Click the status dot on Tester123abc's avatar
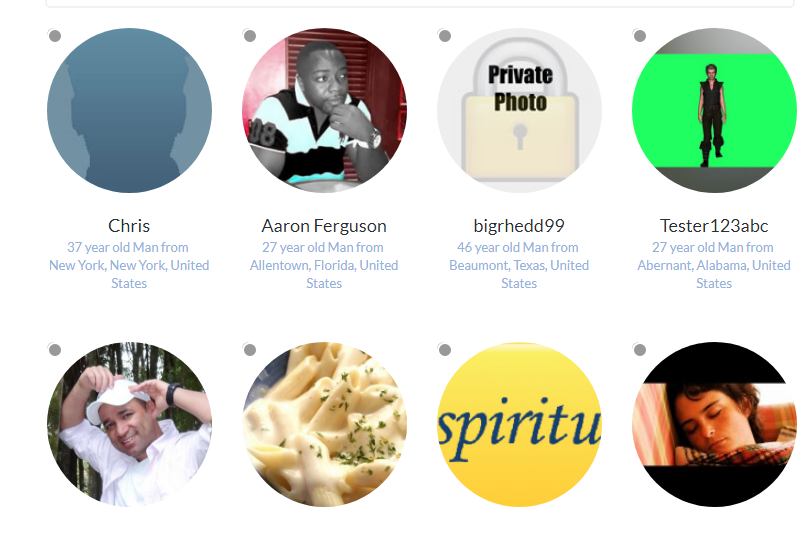The height and width of the screenshot is (533, 806). click(x=639, y=36)
